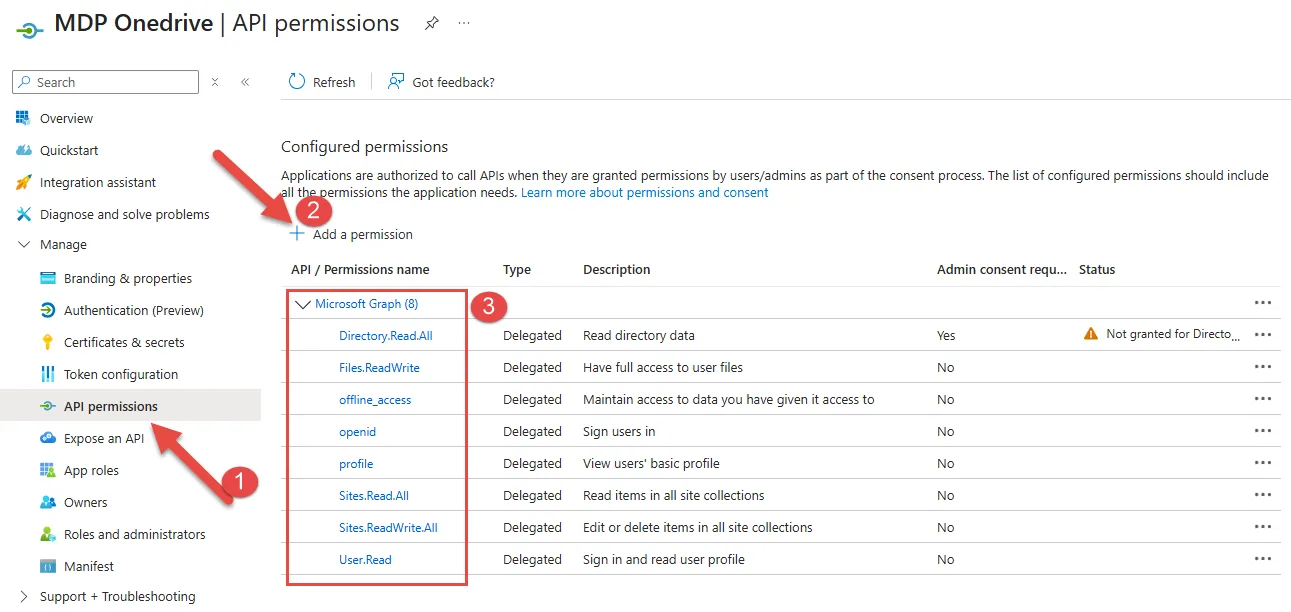Click the API permissions sidebar icon
1291x612 pixels.
coord(47,406)
